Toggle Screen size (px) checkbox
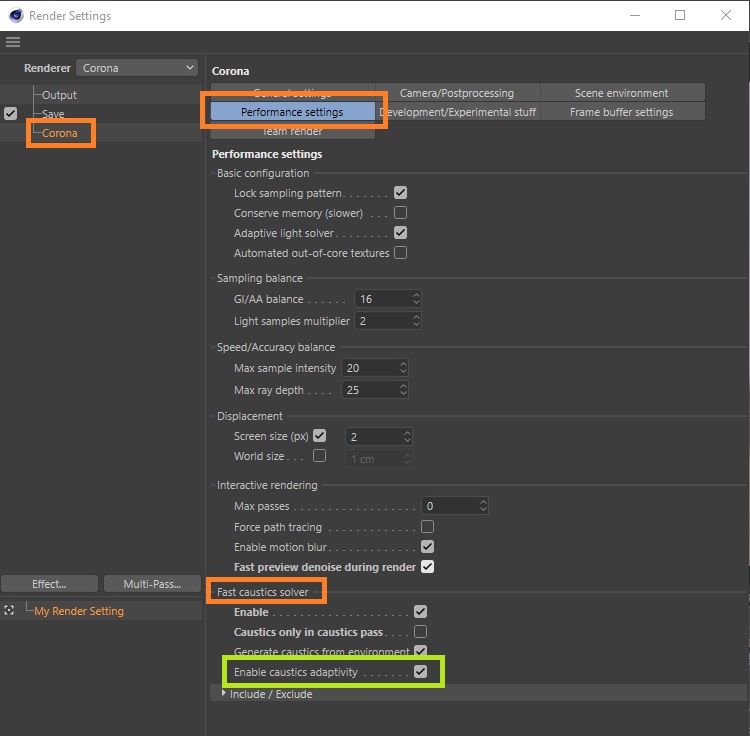Image resolution: width=750 pixels, height=736 pixels. 320,436
